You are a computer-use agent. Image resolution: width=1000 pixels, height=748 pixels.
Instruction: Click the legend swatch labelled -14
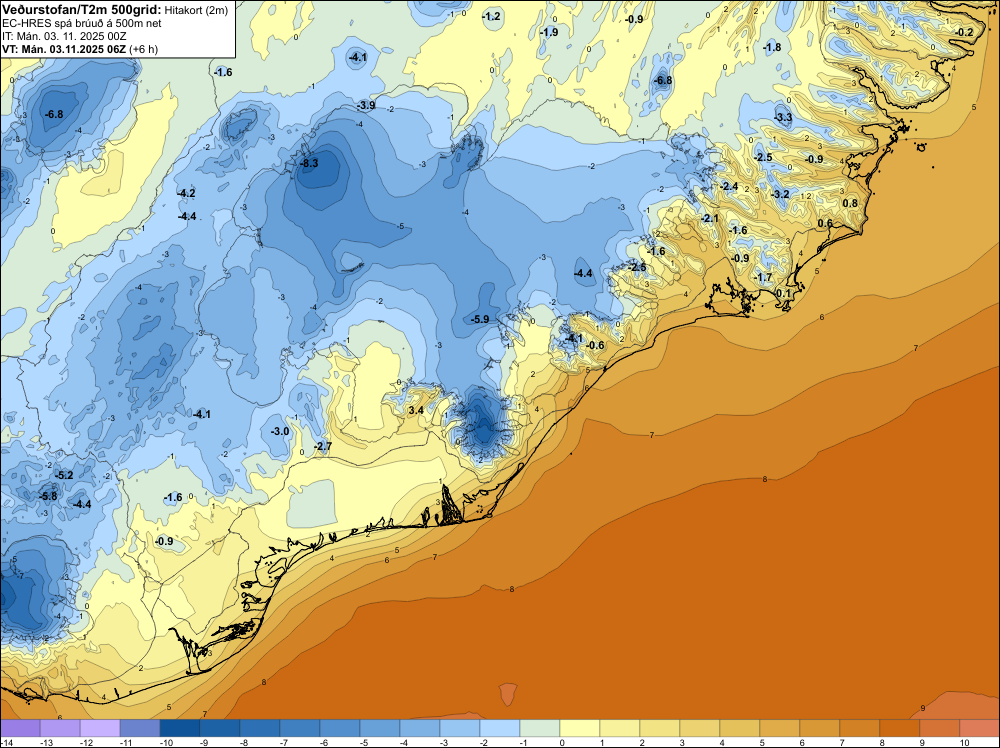pyautogui.click(x=20, y=728)
